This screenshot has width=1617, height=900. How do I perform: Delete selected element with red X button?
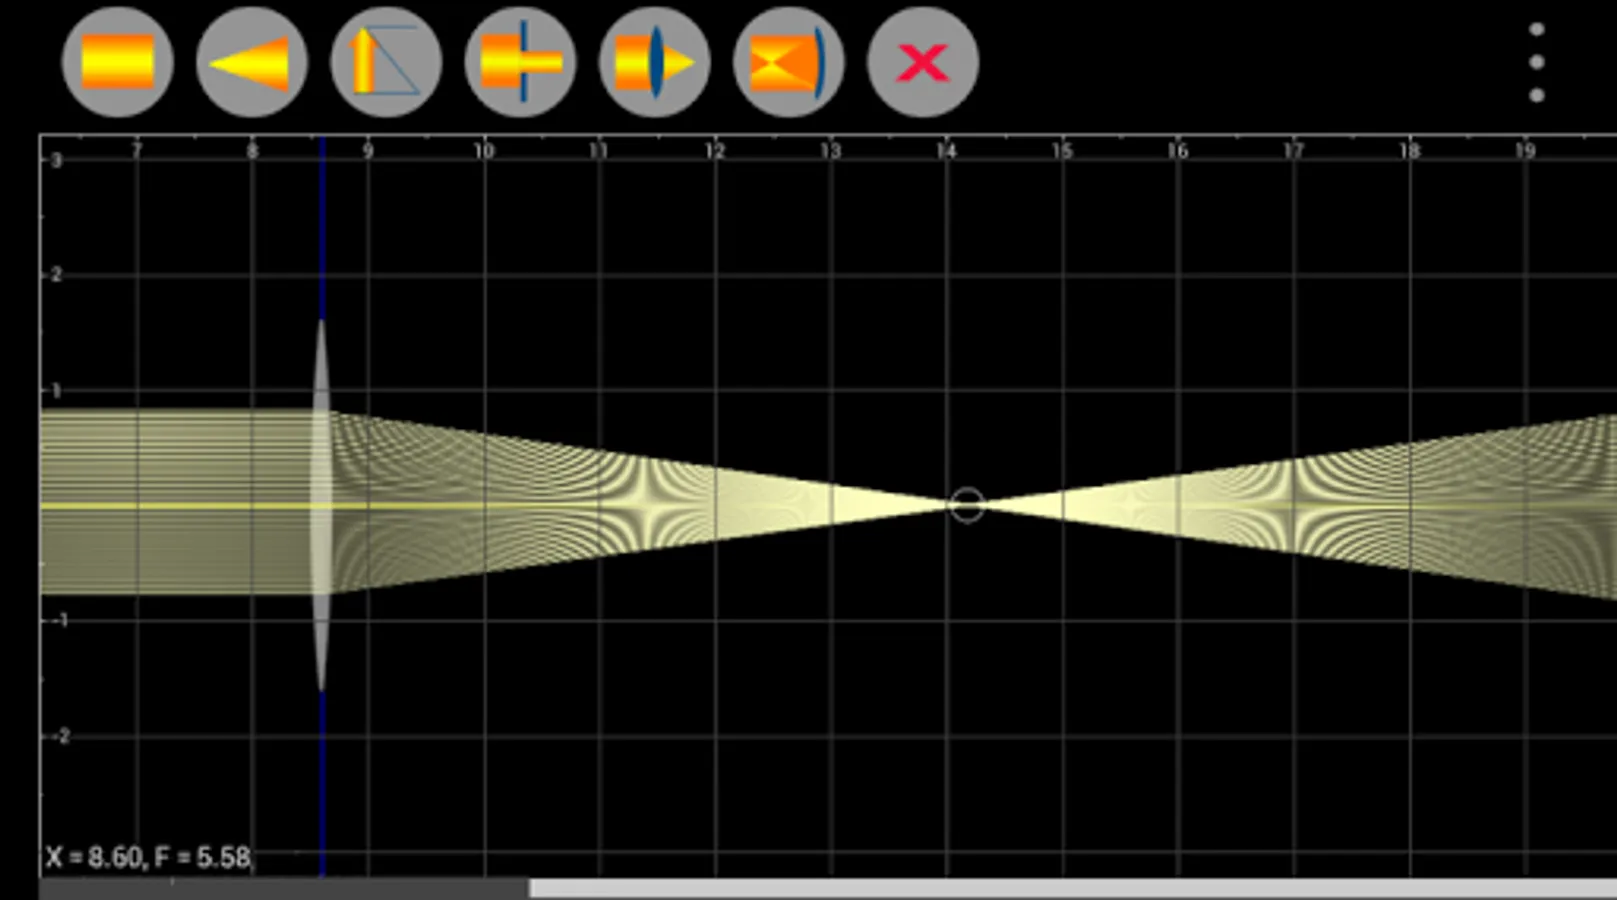point(922,62)
